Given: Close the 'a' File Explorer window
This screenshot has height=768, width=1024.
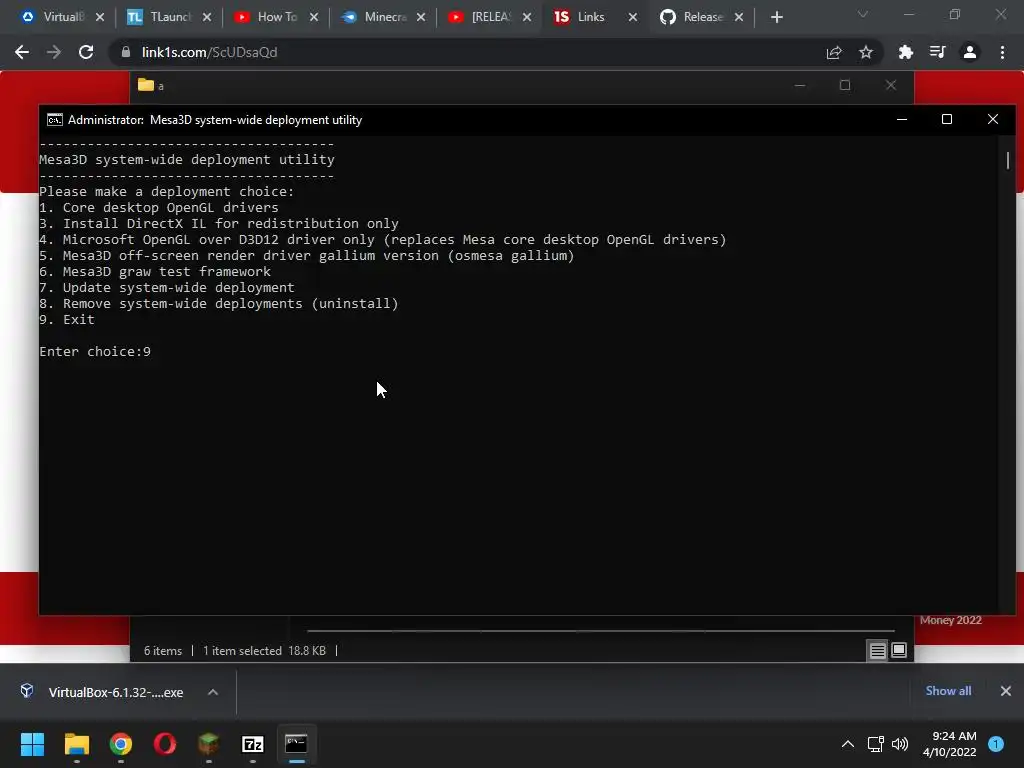Looking at the screenshot, I should [891, 86].
